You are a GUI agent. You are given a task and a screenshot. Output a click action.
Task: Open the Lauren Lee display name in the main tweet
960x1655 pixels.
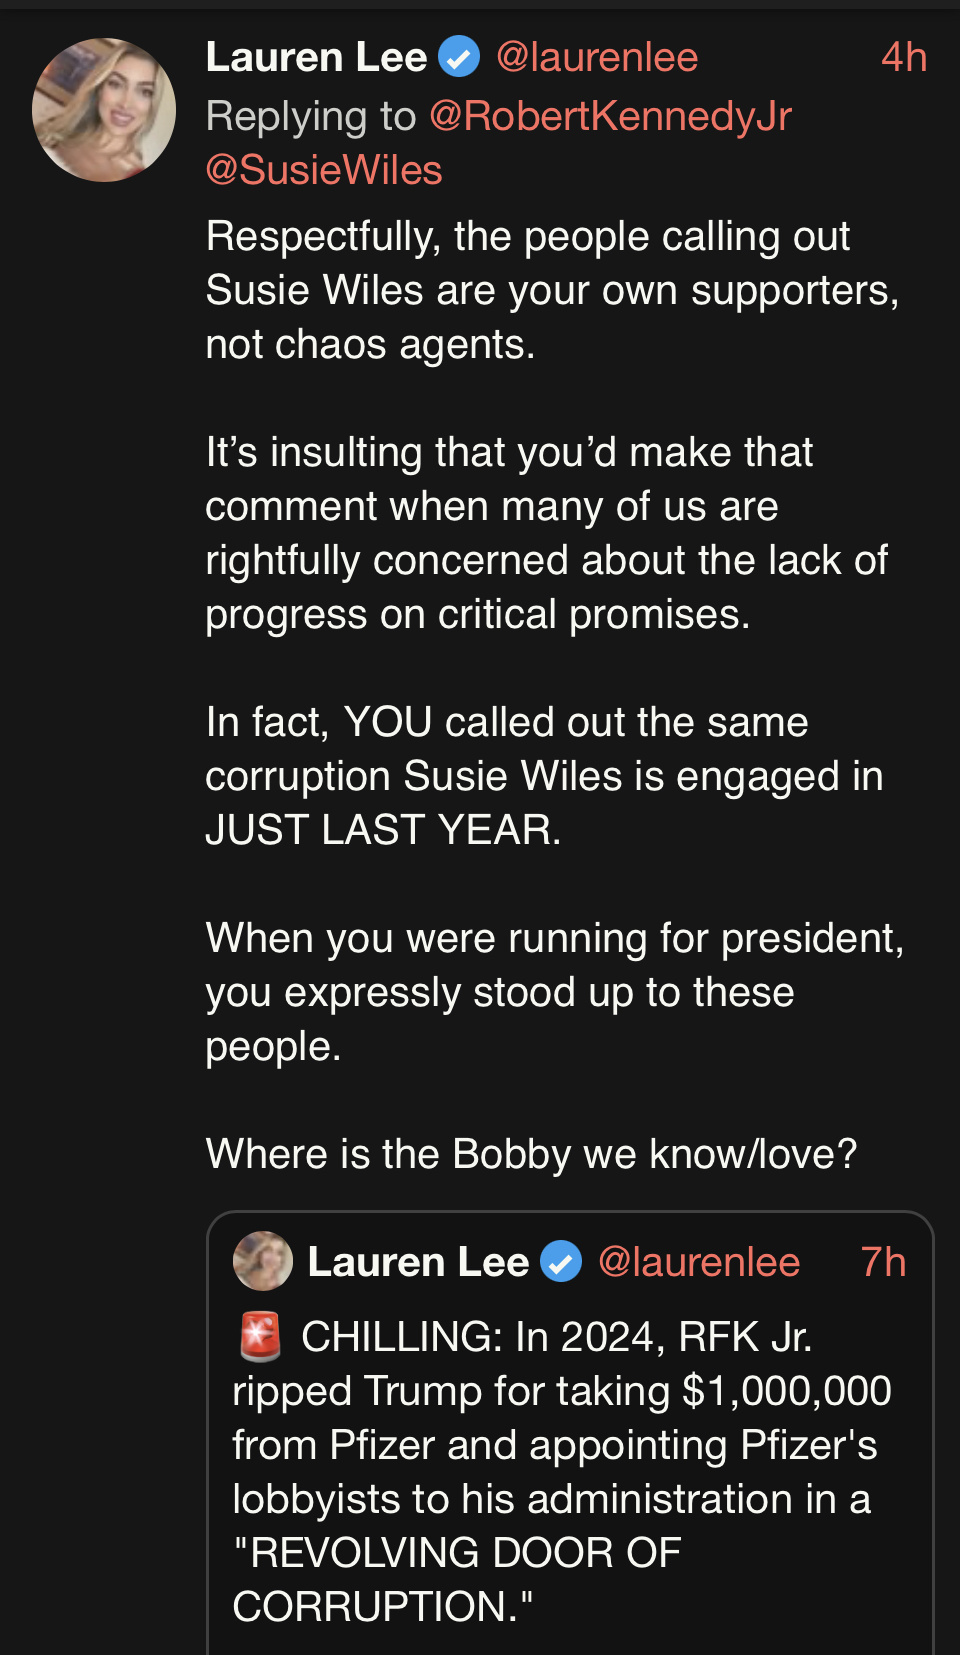pyautogui.click(x=316, y=57)
